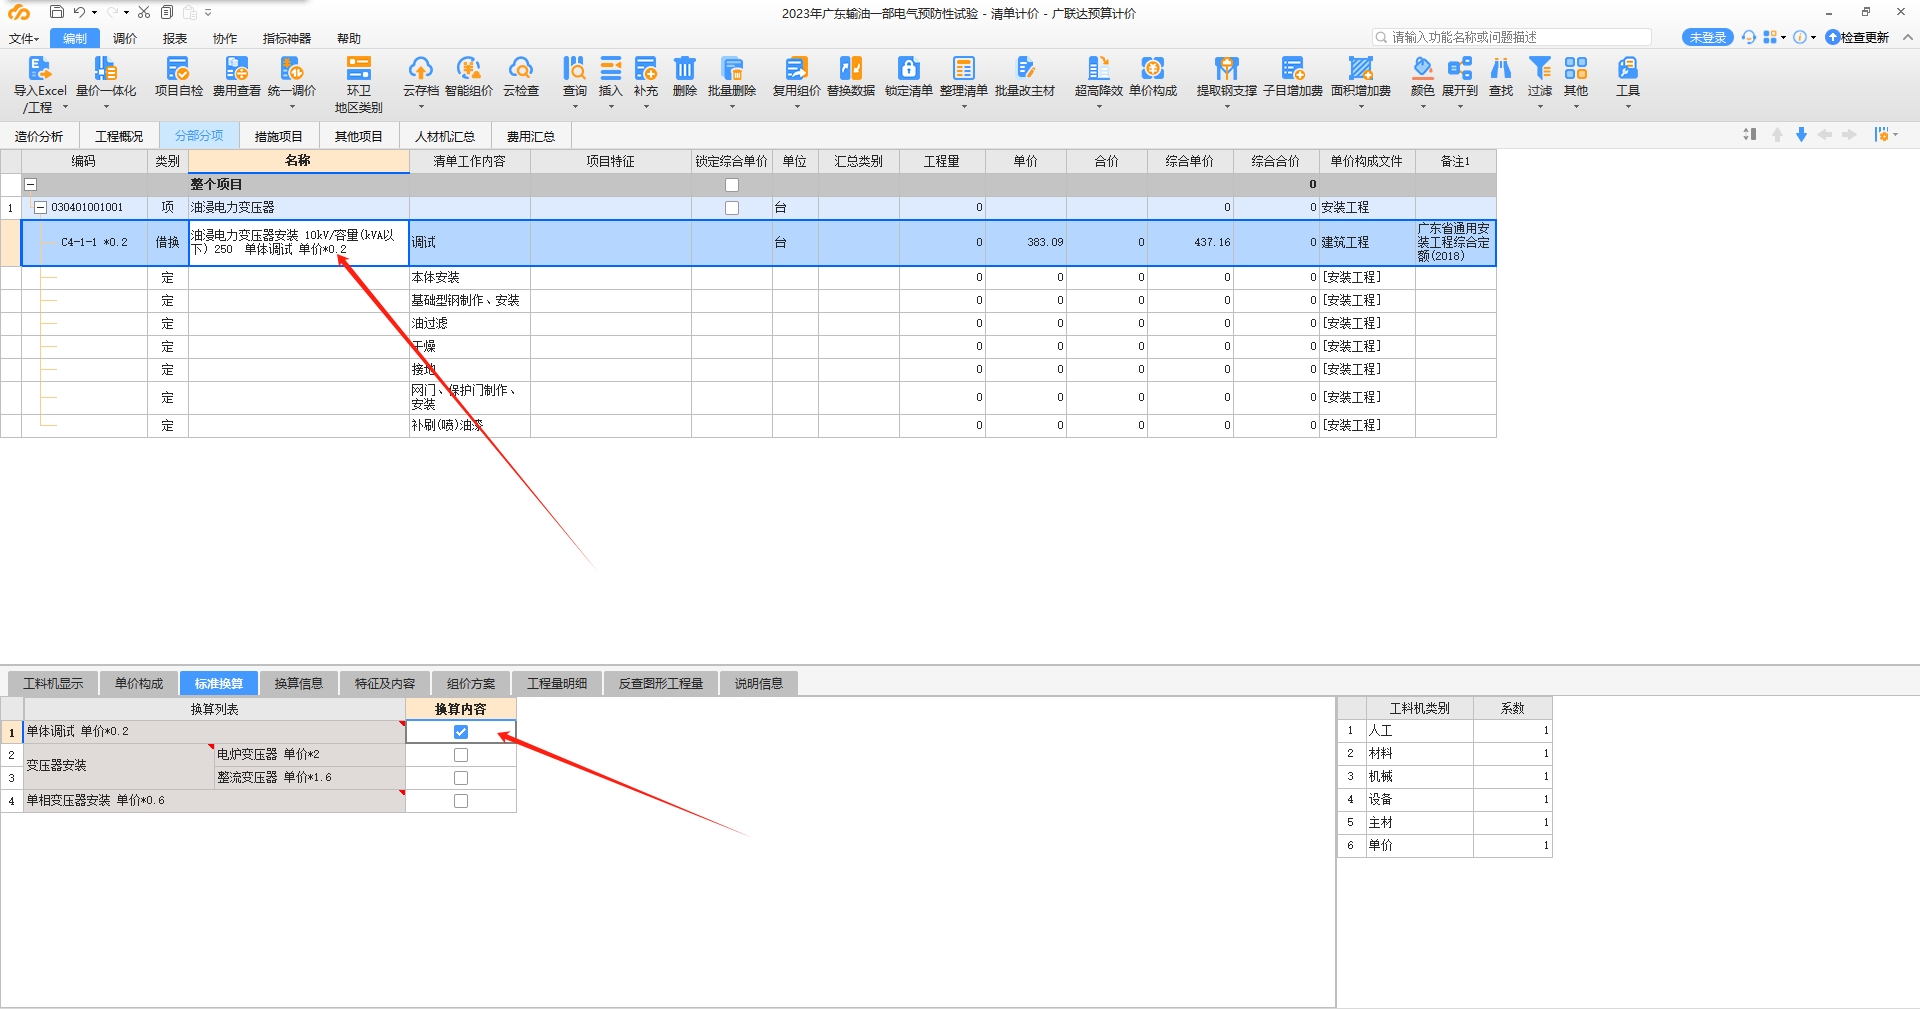Expand dropdown arrow under 量价一体化
The height and width of the screenshot is (1009, 1920).
point(105,106)
